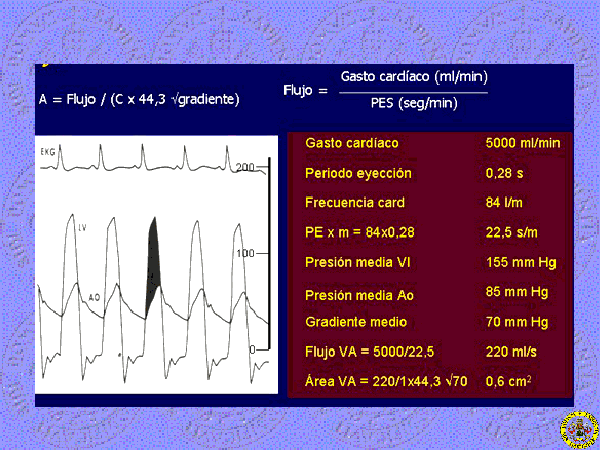Click the '220 ml/s' value
Image resolution: width=600 pixels, height=450 pixels.
(511, 352)
